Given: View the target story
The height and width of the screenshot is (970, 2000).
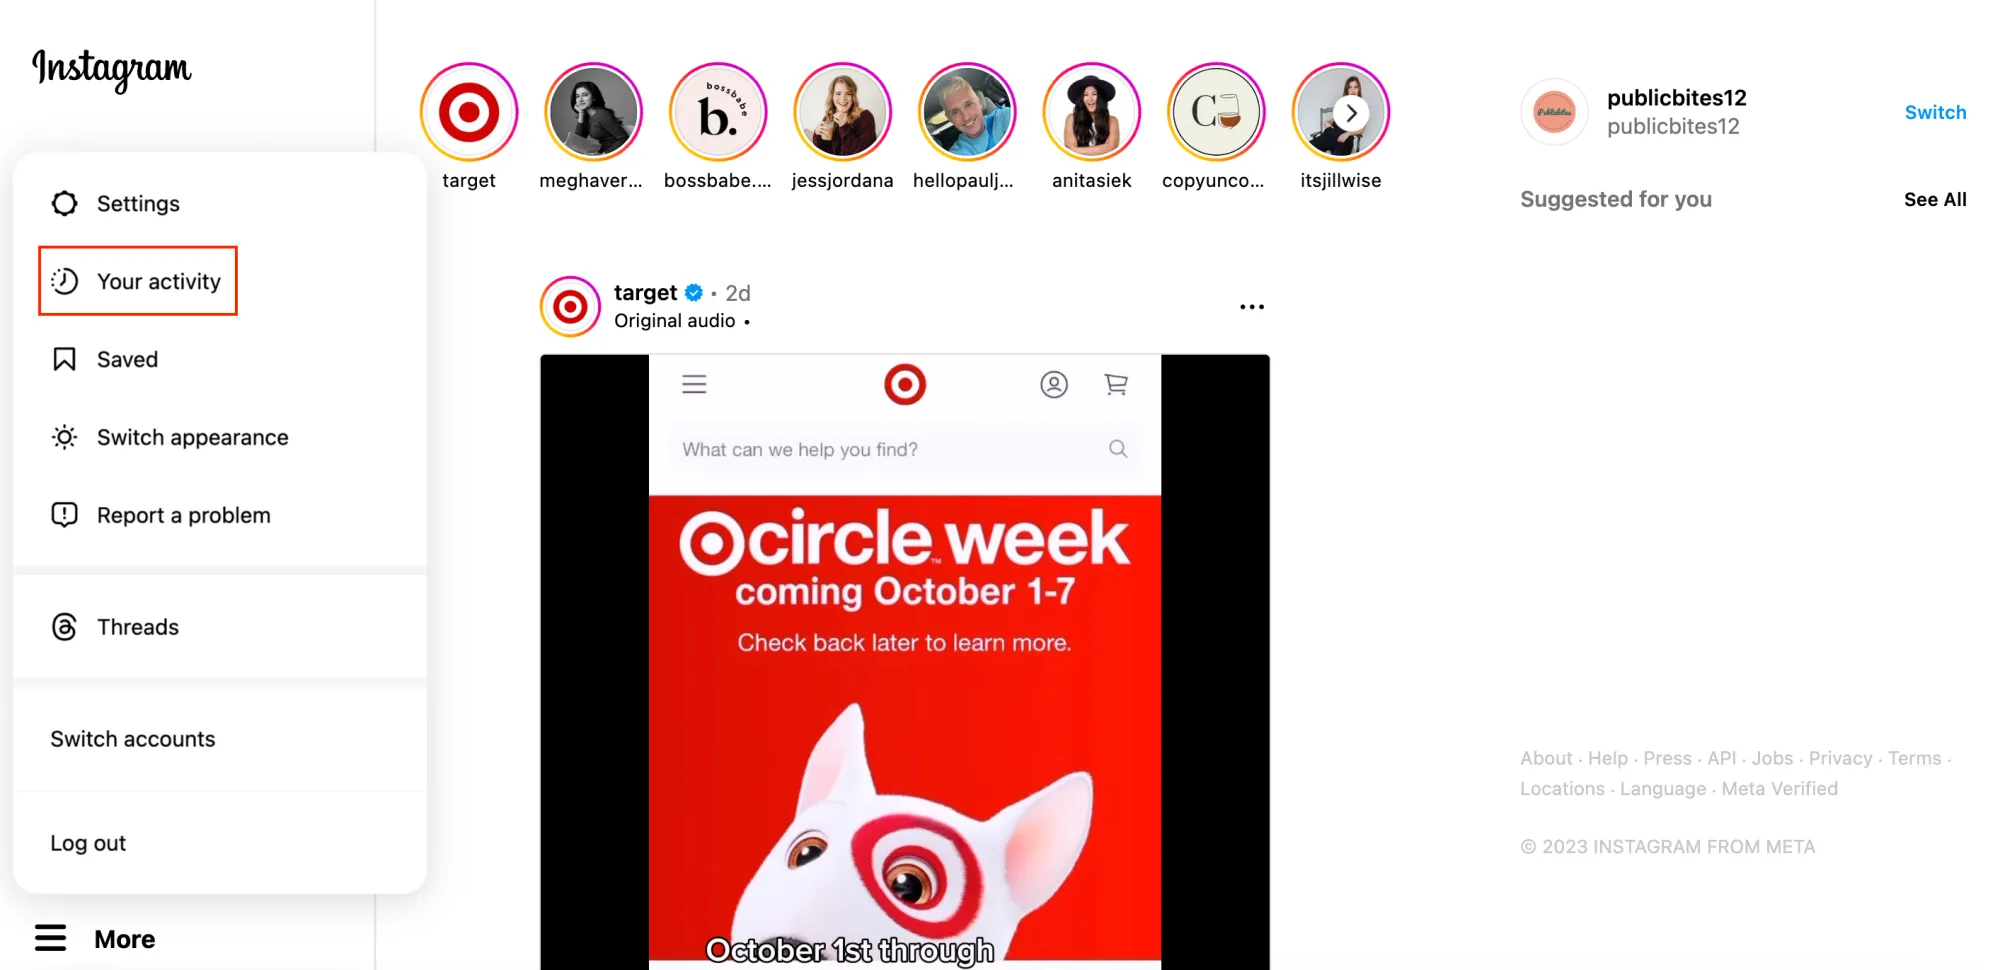Looking at the screenshot, I should (x=469, y=112).
